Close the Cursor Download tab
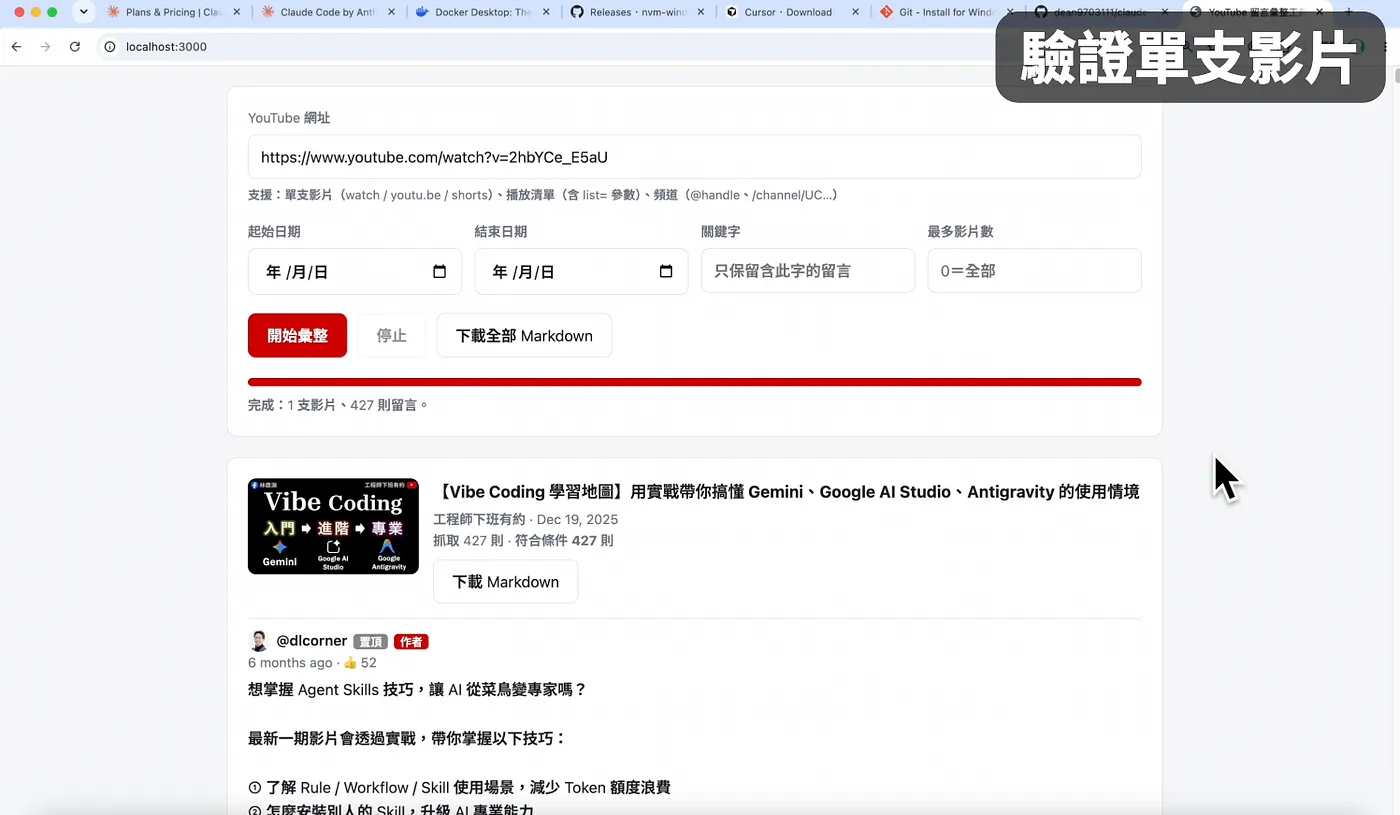Screen dimensions: 1400x815 pos(855,12)
